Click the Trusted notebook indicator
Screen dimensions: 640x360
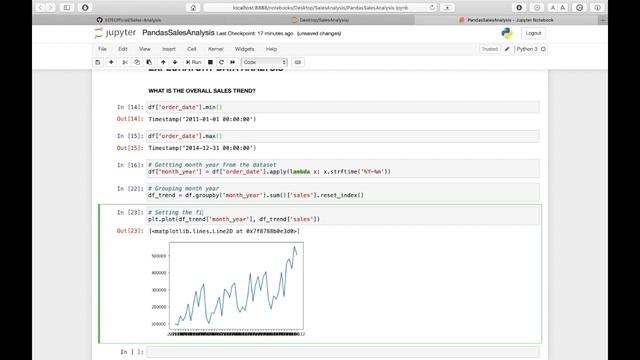(489, 49)
